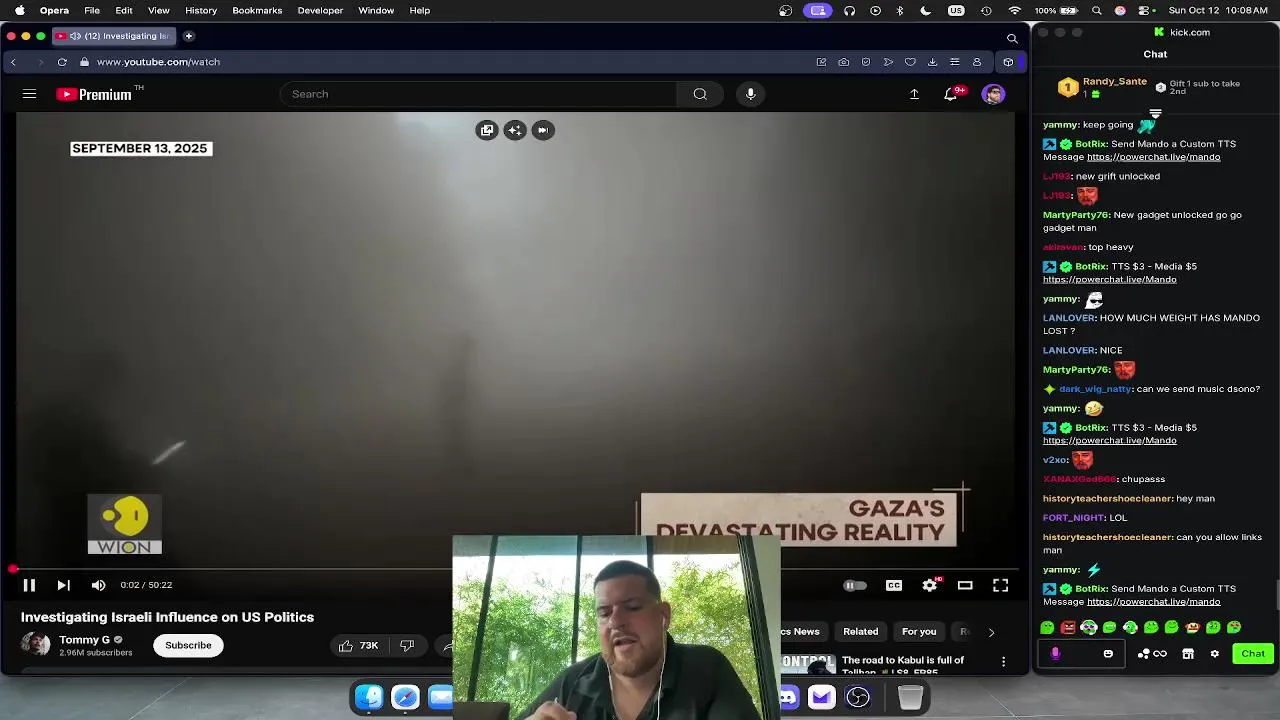The height and width of the screenshot is (720, 1280).
Task: Click the YouTube search magnifier button
Action: (700, 94)
